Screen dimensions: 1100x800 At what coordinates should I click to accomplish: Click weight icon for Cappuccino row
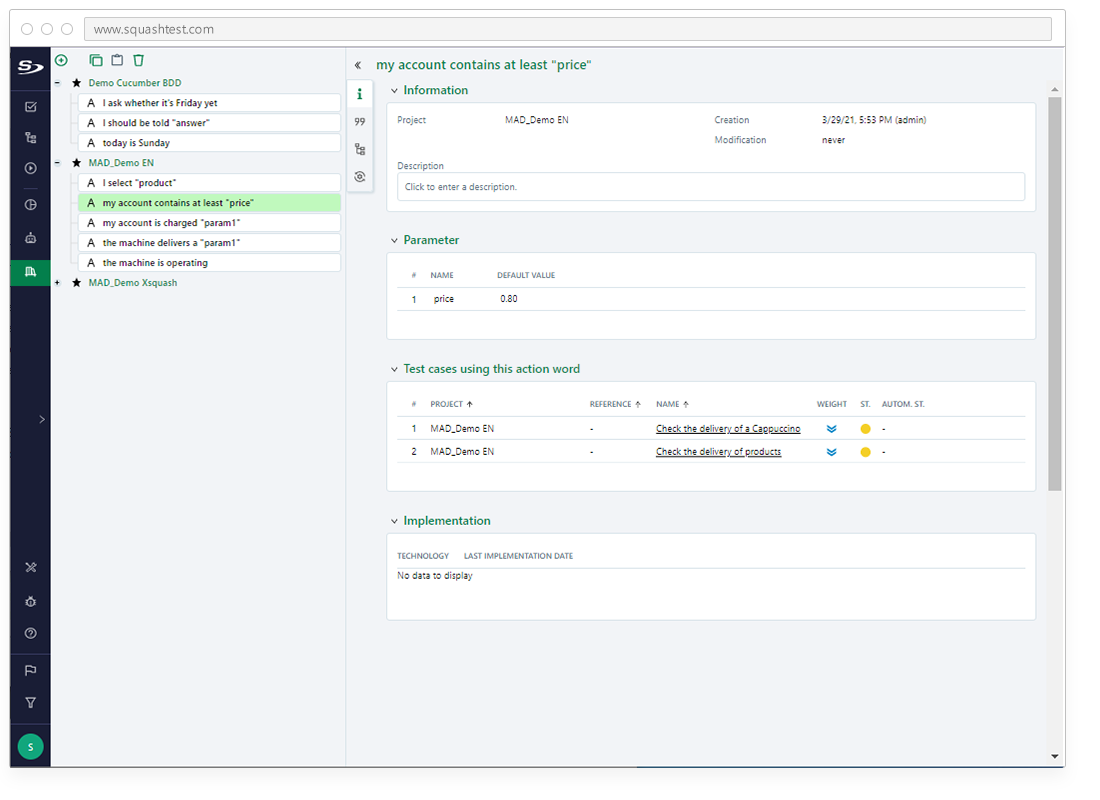pyautogui.click(x=831, y=429)
